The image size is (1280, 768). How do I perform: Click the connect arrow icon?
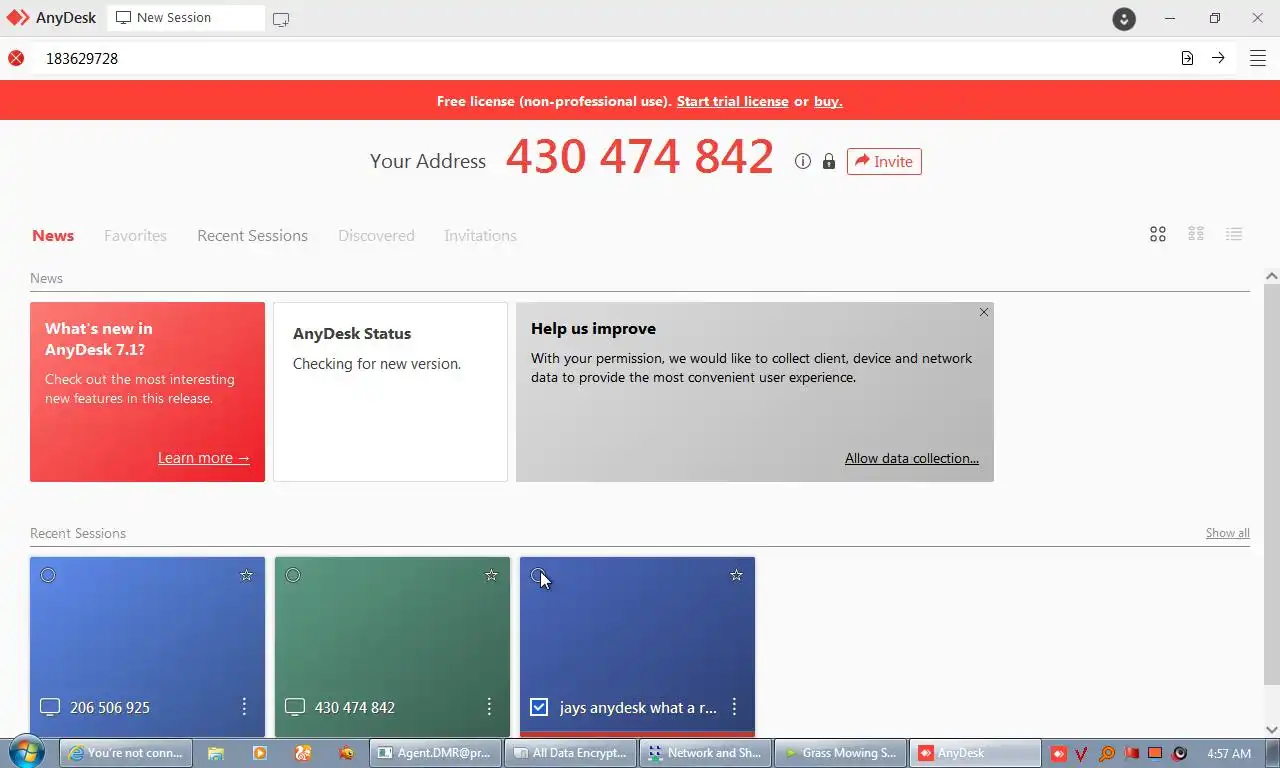[1218, 58]
